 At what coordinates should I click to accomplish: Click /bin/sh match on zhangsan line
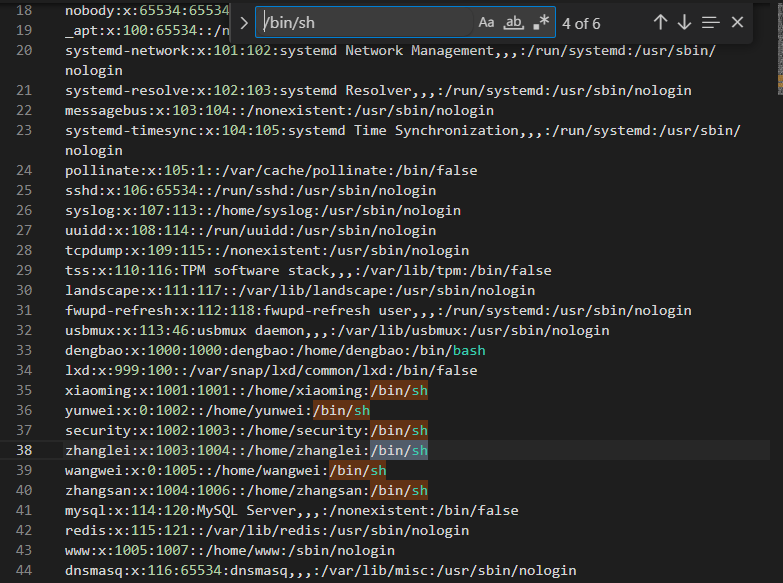point(398,490)
